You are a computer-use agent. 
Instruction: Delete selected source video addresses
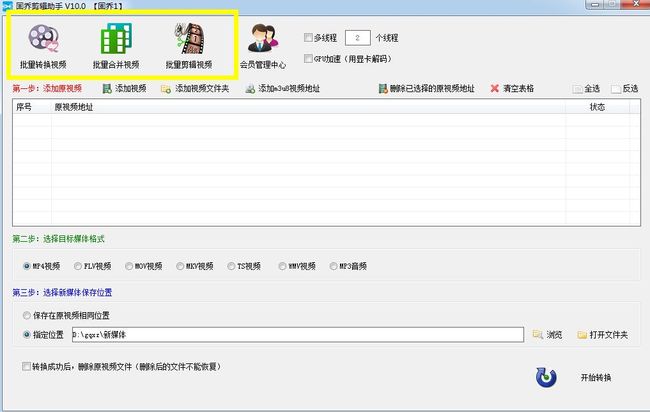point(427,88)
